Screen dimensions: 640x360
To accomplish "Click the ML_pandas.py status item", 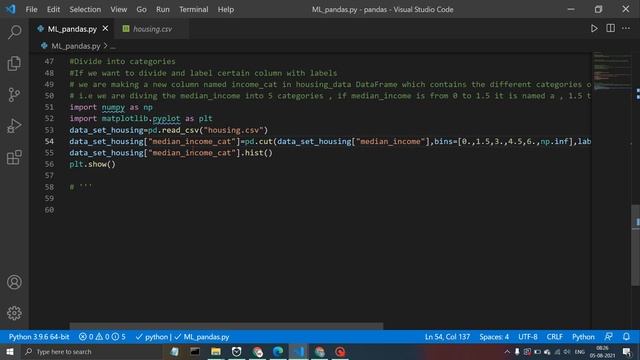I will (202, 337).
